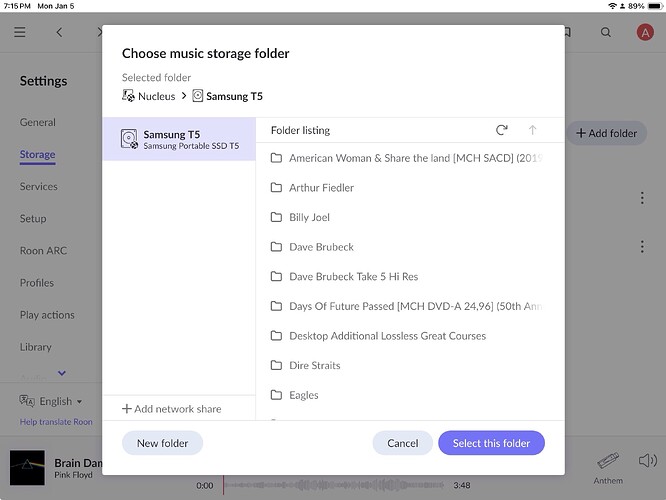This screenshot has width=666, height=500.
Task: Navigate back with the back arrow
Action: tap(60, 32)
